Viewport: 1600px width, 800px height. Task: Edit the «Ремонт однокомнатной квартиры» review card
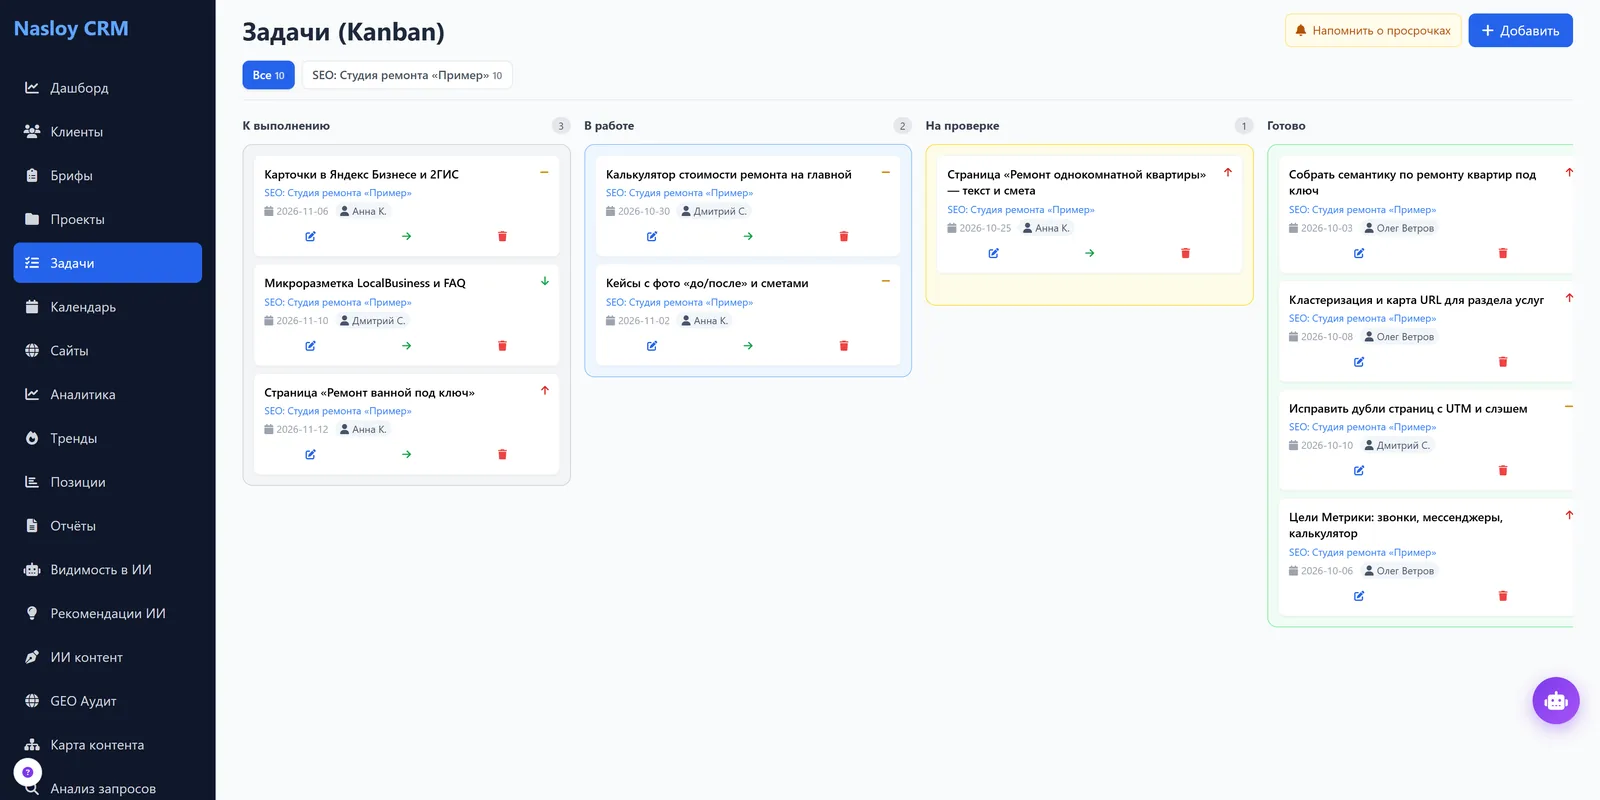click(993, 254)
